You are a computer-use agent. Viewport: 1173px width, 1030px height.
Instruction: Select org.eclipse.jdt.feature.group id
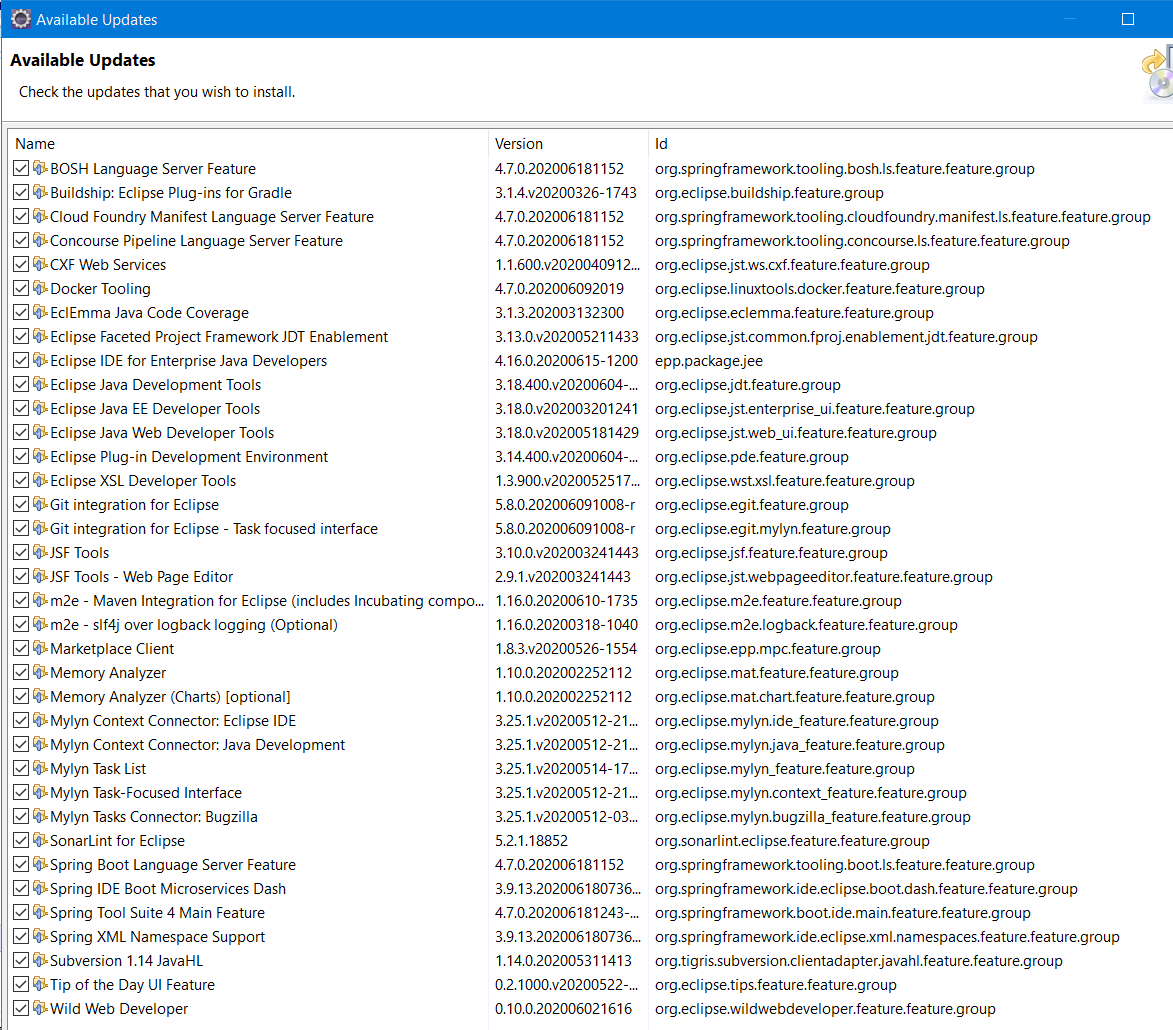(x=747, y=384)
